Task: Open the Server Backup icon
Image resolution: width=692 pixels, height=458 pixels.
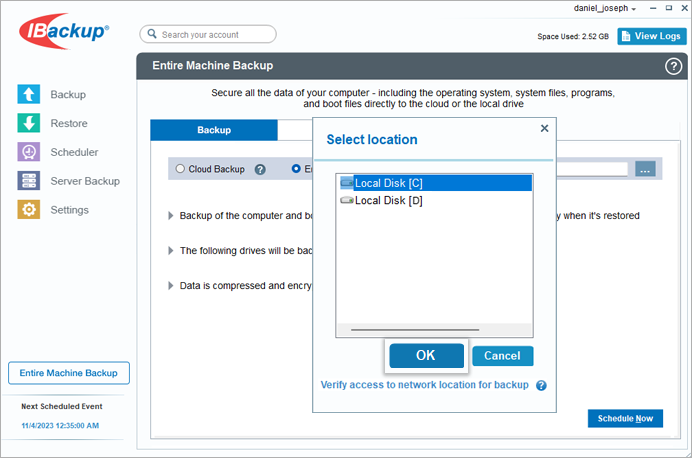Action: [x=29, y=180]
